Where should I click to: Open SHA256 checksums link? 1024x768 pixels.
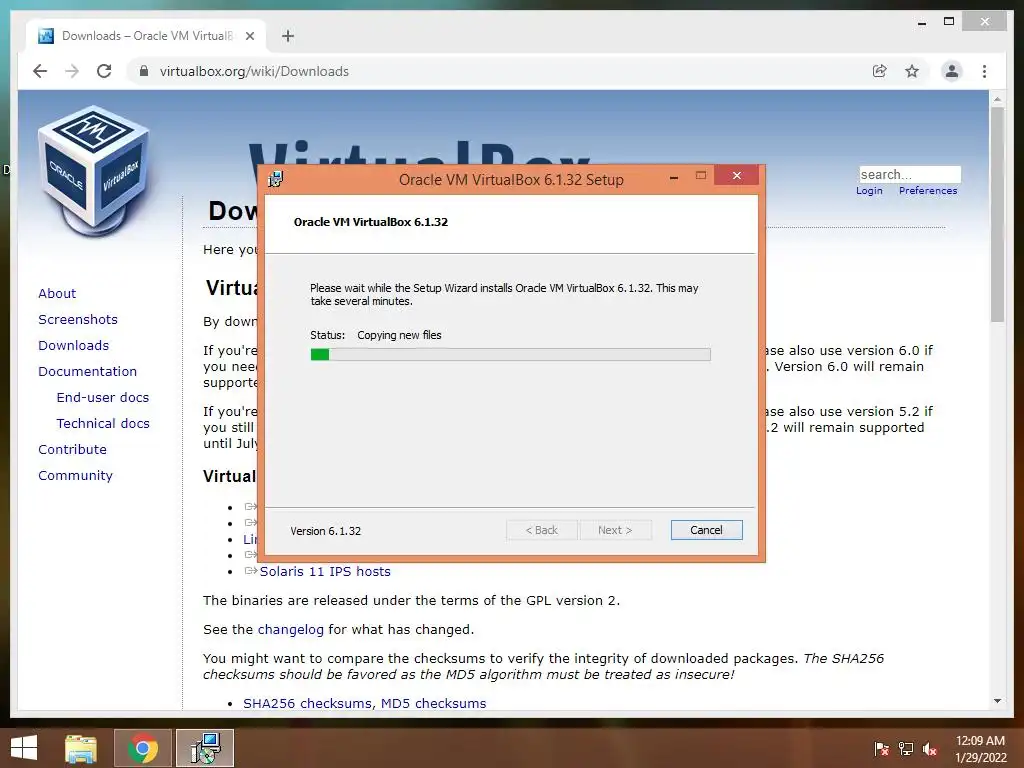[x=308, y=703]
